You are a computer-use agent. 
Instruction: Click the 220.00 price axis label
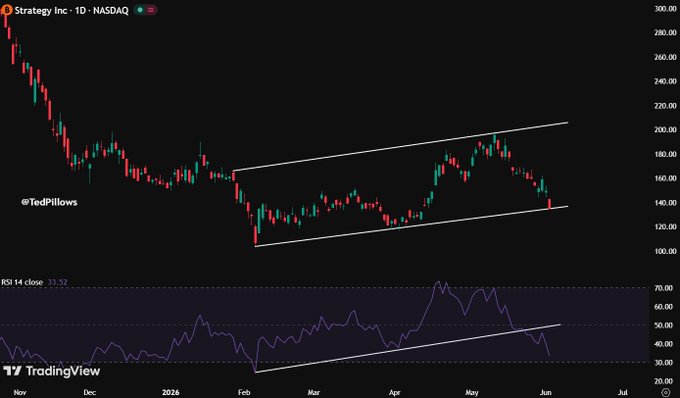(665, 106)
